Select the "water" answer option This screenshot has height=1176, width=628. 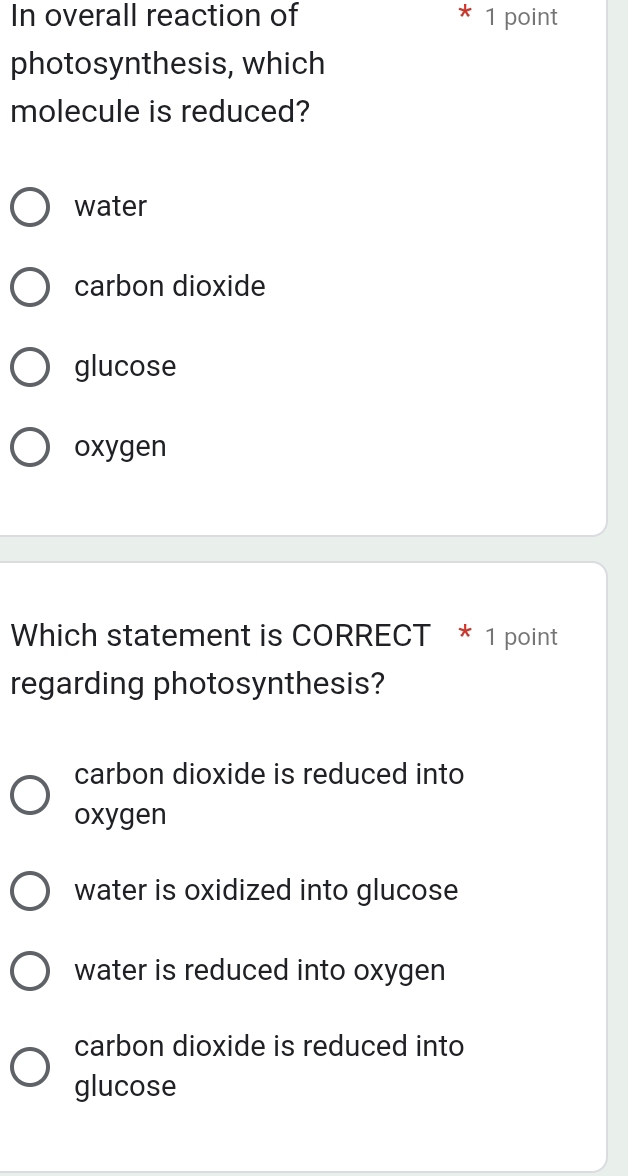[30, 207]
